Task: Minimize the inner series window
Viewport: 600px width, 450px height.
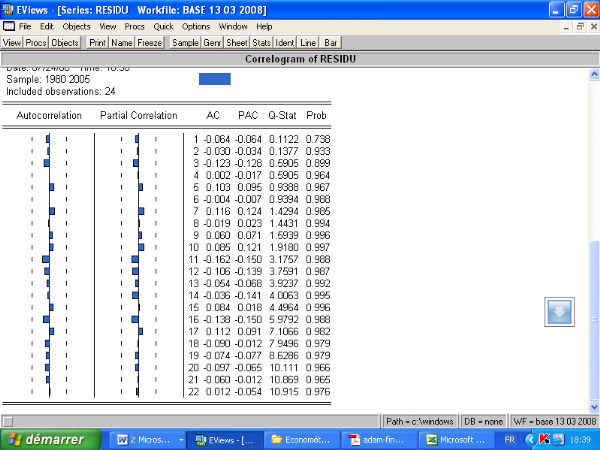Action: [566, 27]
